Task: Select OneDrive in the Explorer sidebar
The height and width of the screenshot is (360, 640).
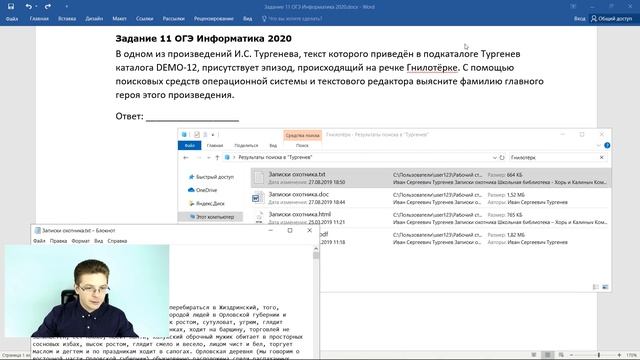Action: [x=203, y=190]
